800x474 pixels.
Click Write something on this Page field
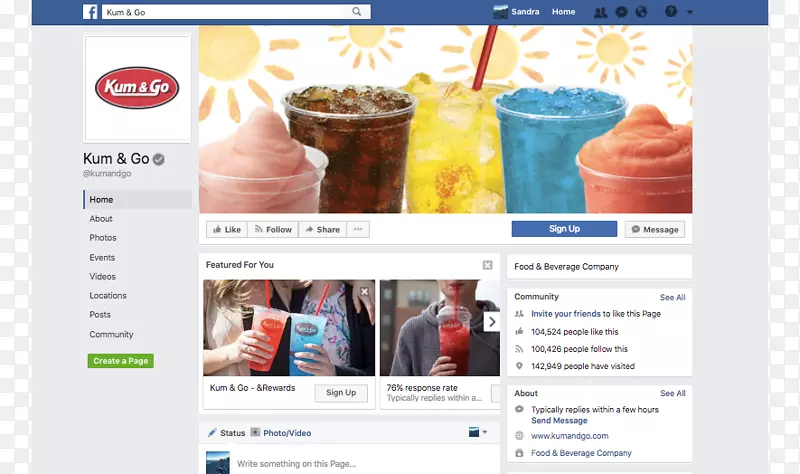coord(296,464)
